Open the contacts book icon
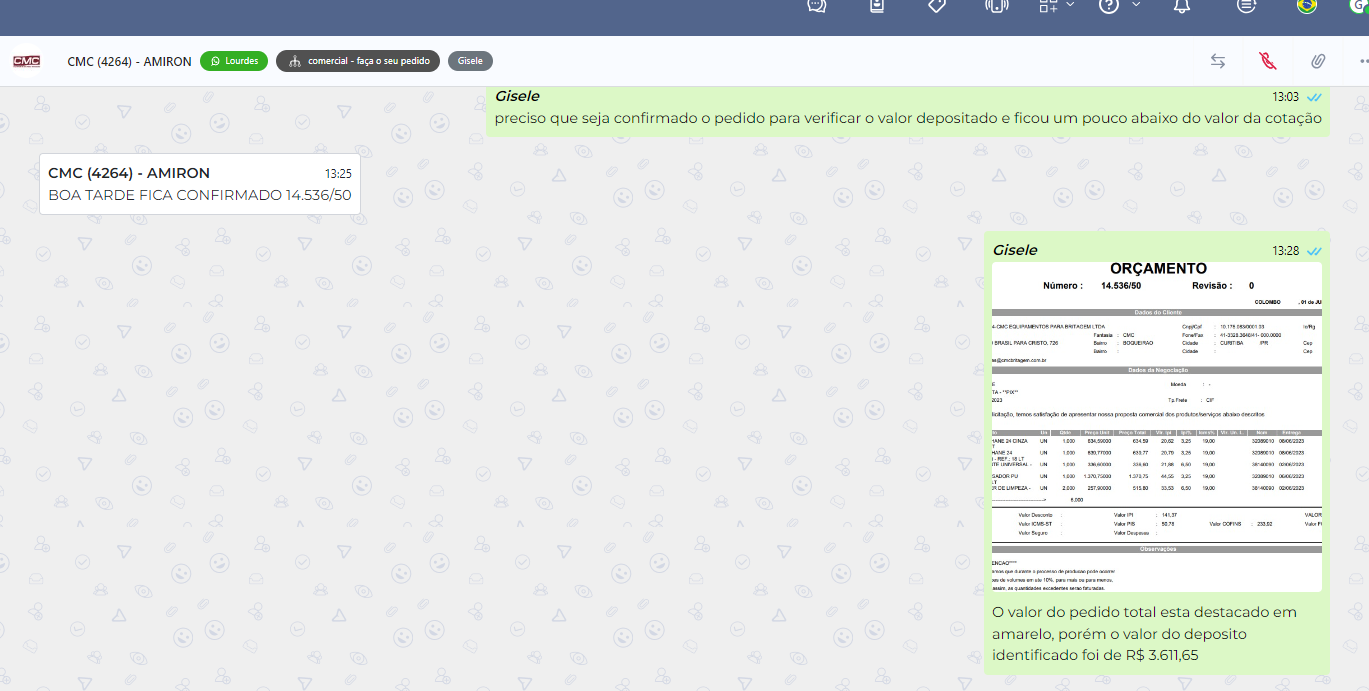 [x=877, y=6]
